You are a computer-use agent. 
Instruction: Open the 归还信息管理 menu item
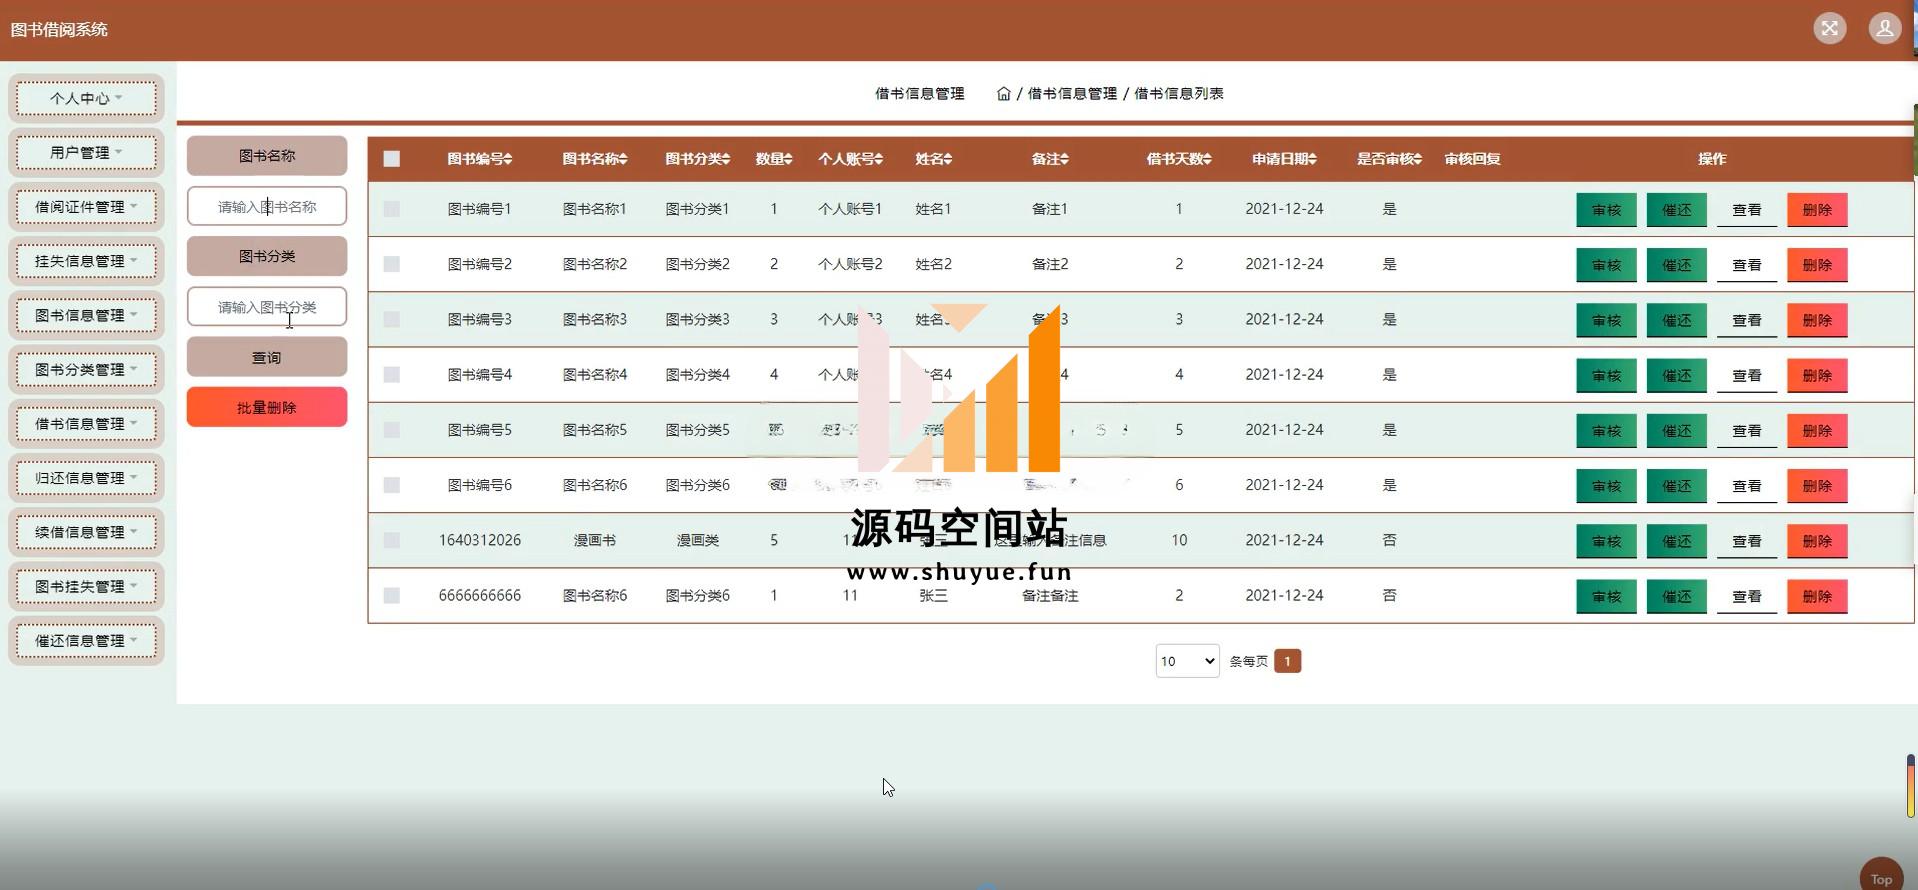tap(86, 478)
